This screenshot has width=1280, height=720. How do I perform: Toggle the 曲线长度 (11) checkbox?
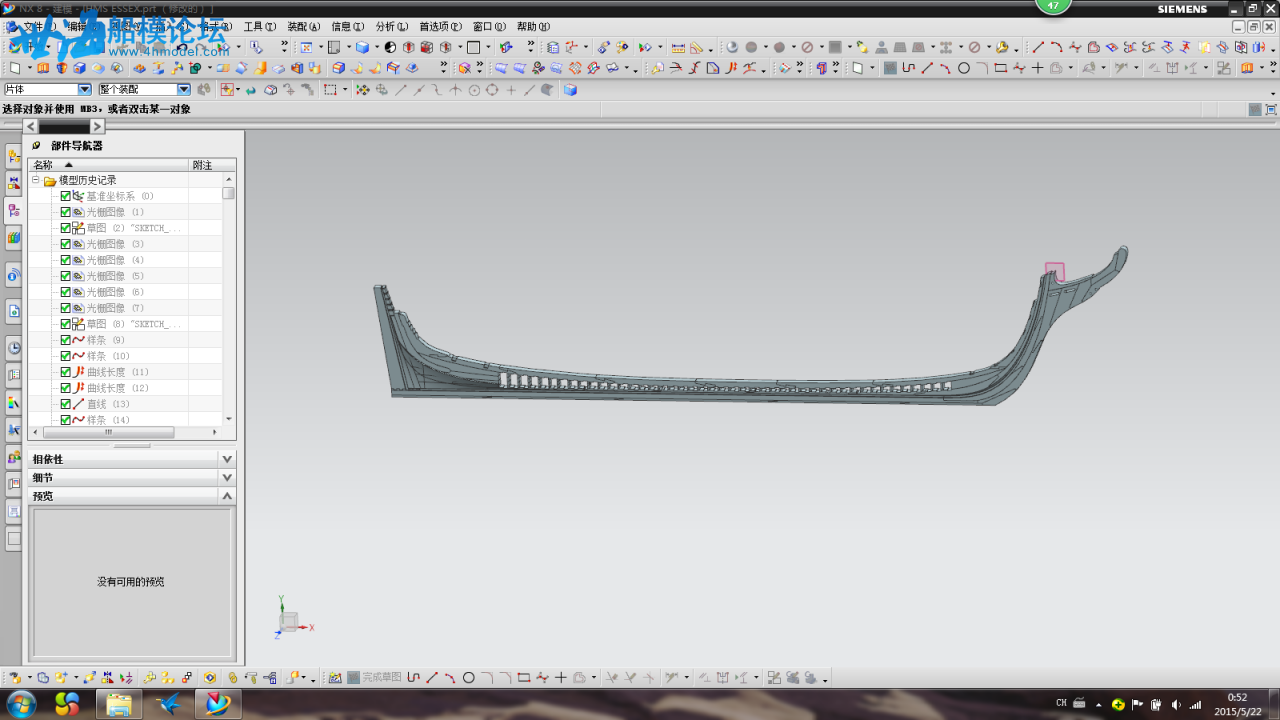[66, 372]
